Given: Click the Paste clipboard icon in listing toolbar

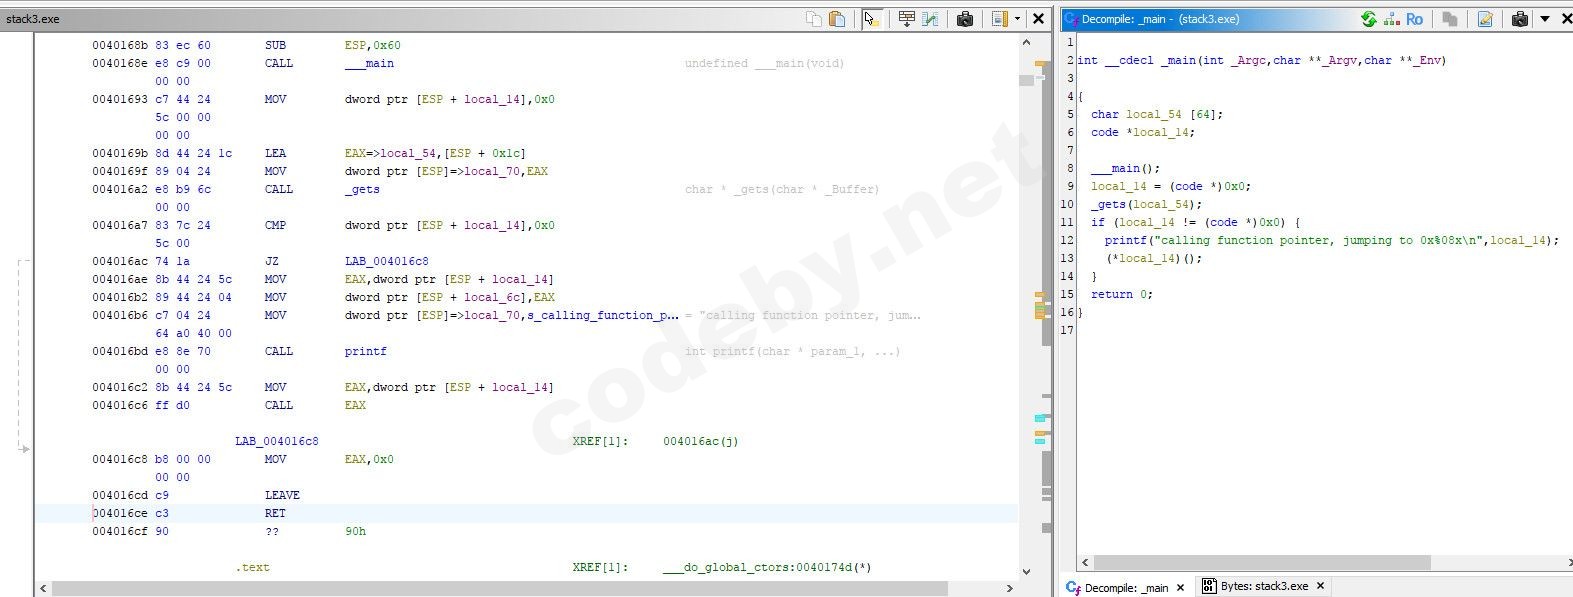Looking at the screenshot, I should [837, 19].
